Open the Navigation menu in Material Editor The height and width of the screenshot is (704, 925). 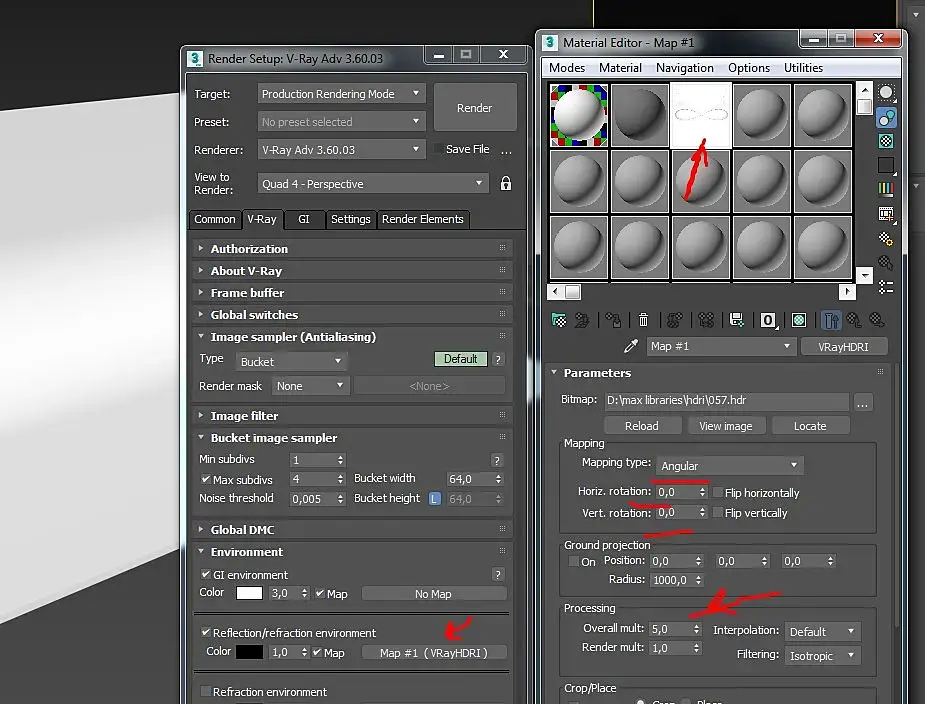point(684,68)
